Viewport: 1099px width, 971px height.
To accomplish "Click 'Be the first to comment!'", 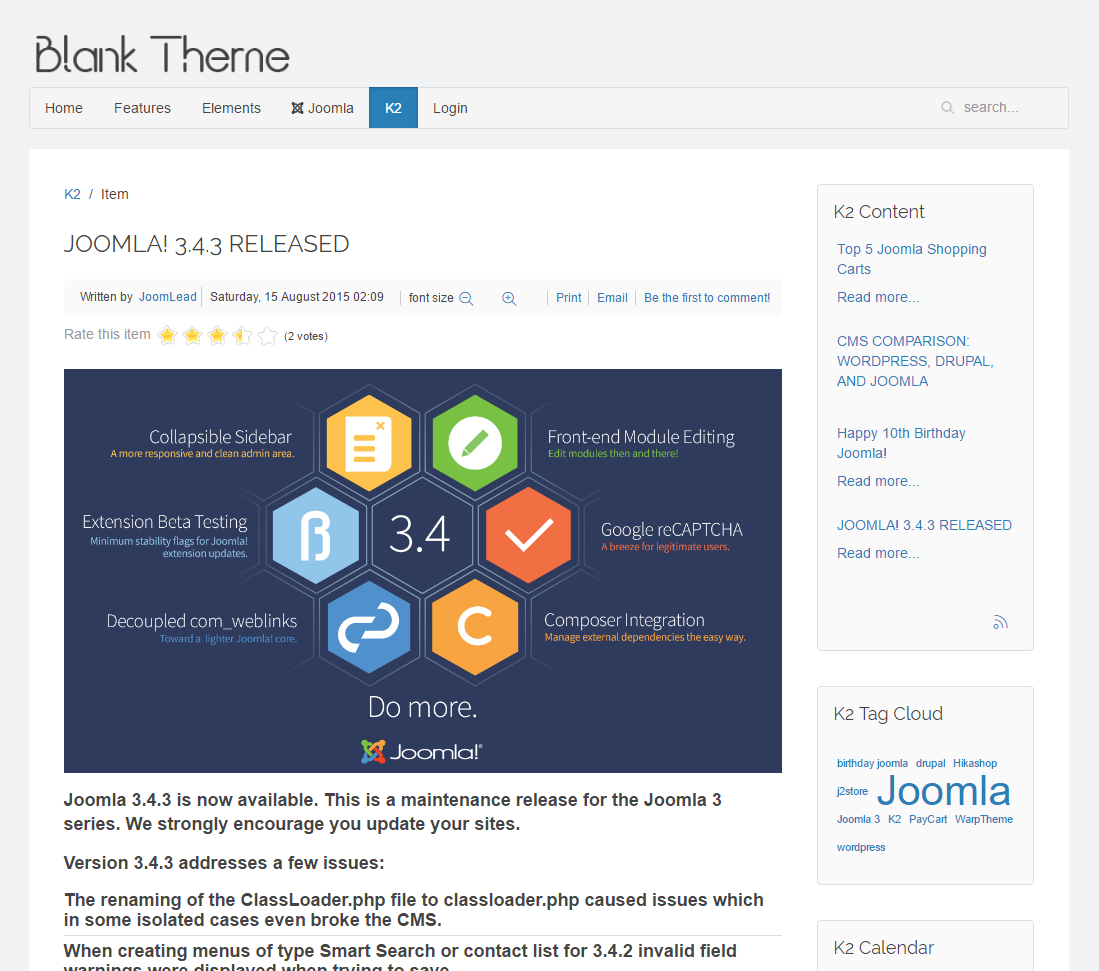I will [x=707, y=297].
